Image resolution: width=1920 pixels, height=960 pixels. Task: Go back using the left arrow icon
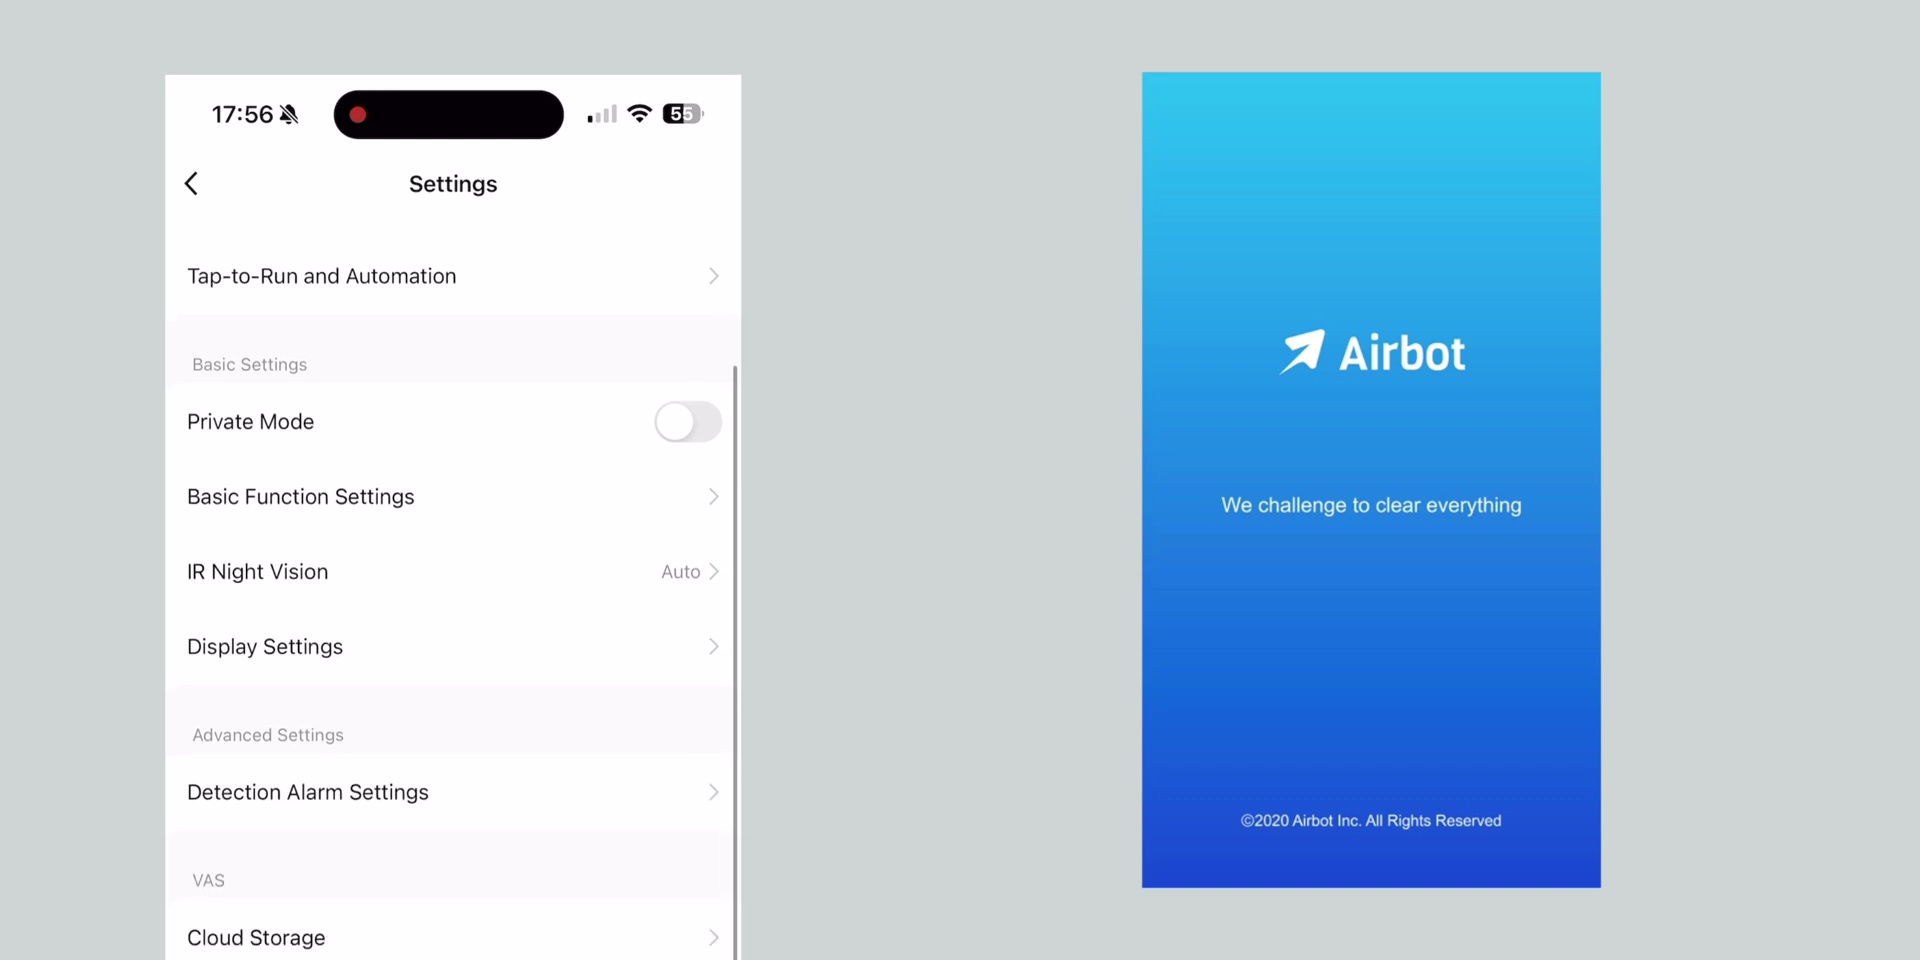point(192,183)
